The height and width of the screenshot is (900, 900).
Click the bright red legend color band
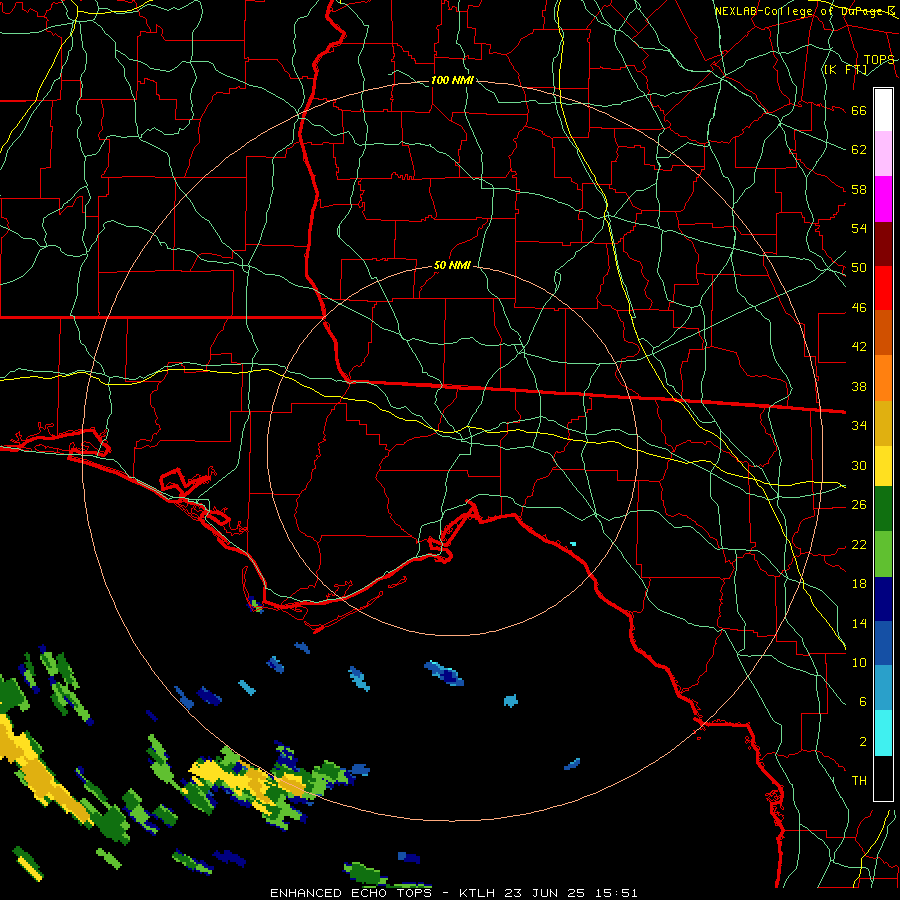(883, 288)
